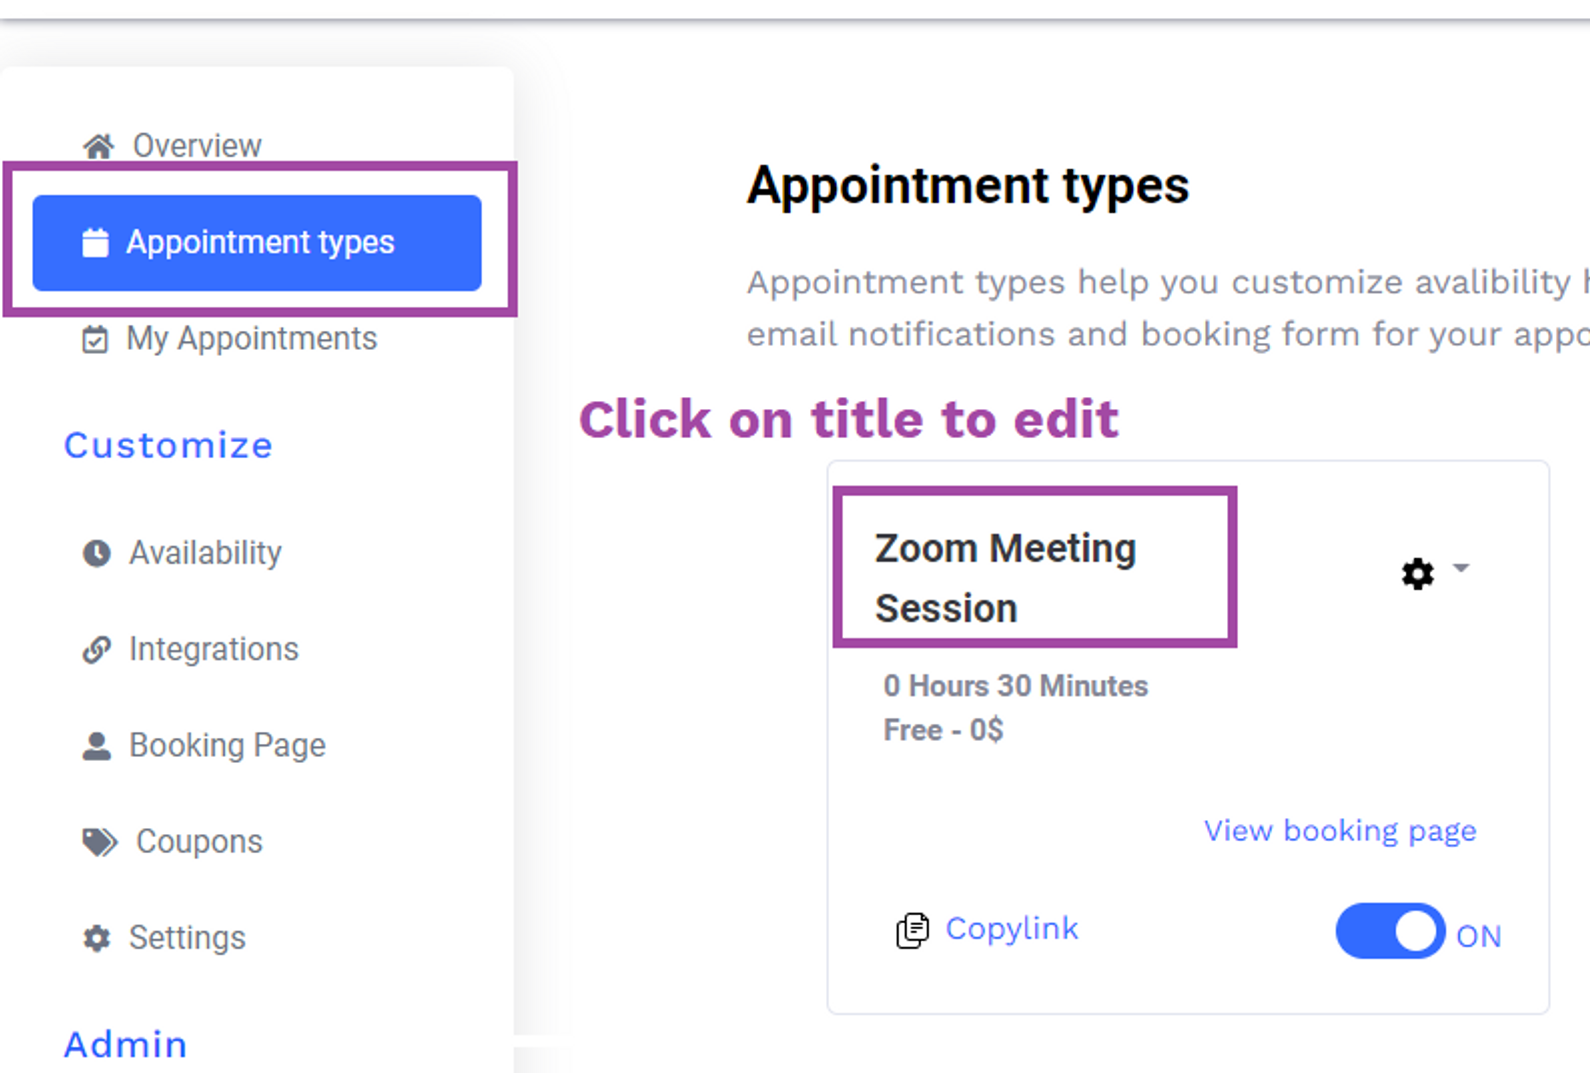Select the Appointment types sidebar button
Viewport: 1590px width, 1073px height.
coord(257,243)
